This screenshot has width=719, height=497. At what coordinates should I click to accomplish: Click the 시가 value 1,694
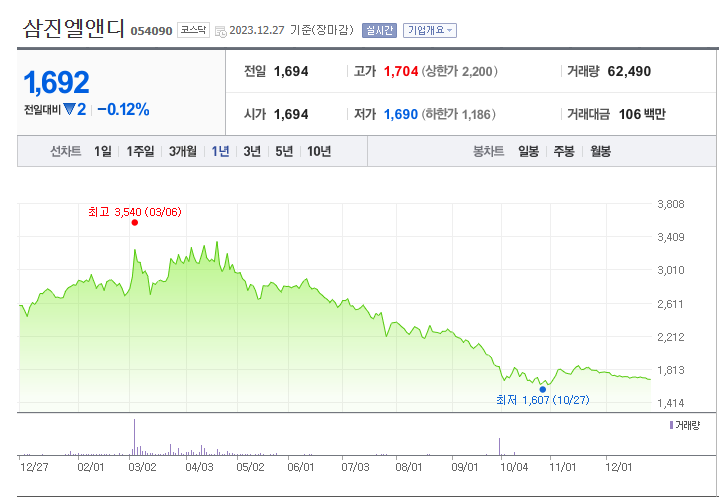click(x=291, y=114)
